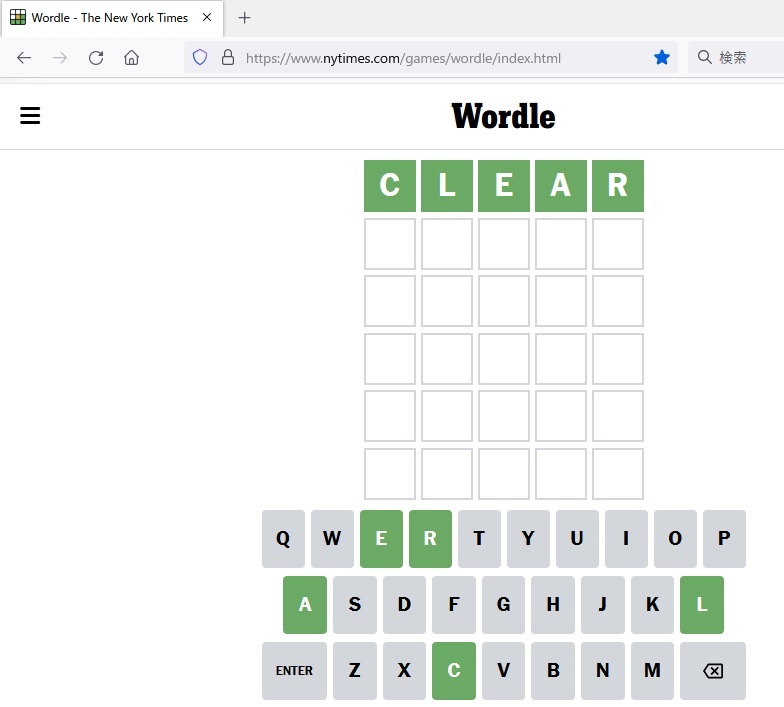Viewport: 784px width, 707px height.
Task: Tap the O key
Action: pos(675,538)
